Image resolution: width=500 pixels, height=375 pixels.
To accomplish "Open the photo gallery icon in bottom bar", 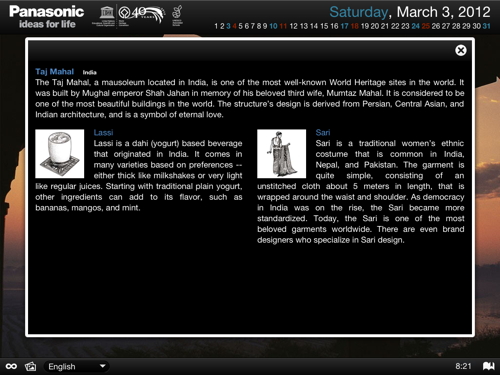I will click(x=30, y=366).
